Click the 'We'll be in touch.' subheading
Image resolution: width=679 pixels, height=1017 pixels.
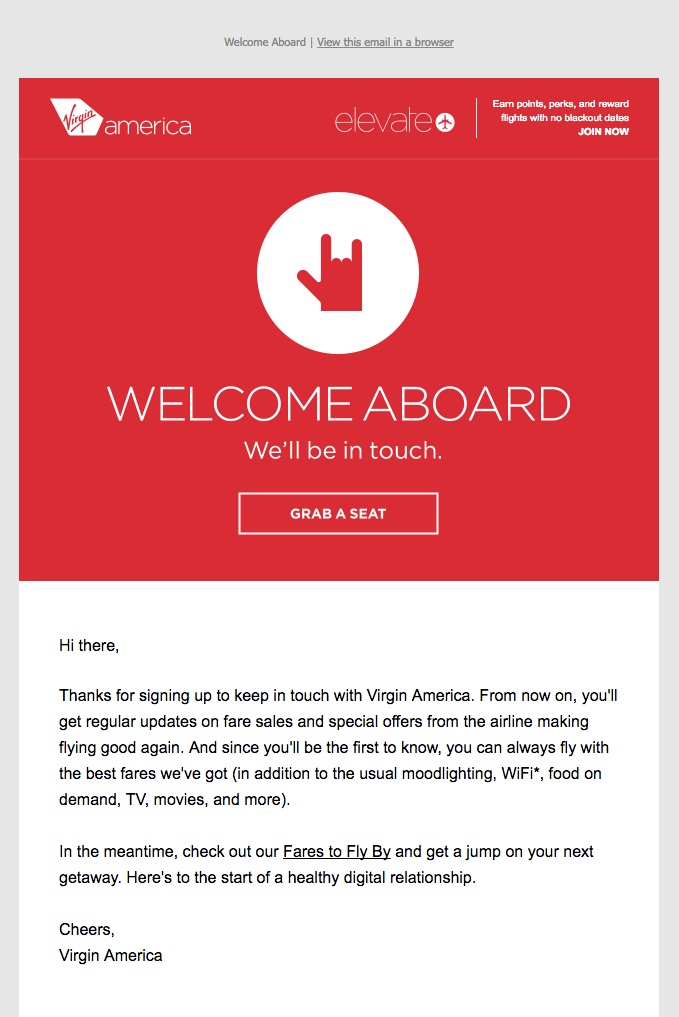pyautogui.click(x=343, y=450)
